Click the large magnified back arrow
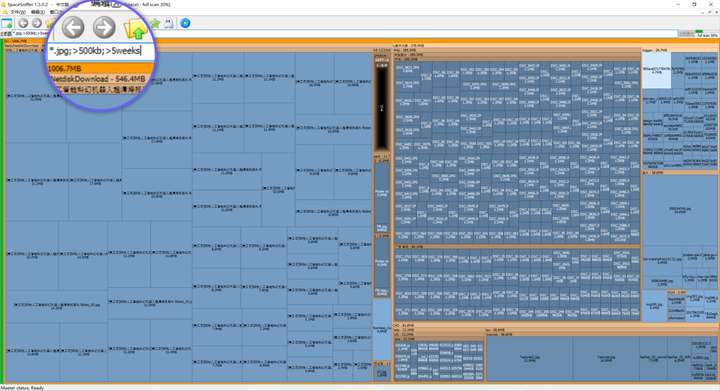Screen dimensions: 720x391 (x=73, y=27)
